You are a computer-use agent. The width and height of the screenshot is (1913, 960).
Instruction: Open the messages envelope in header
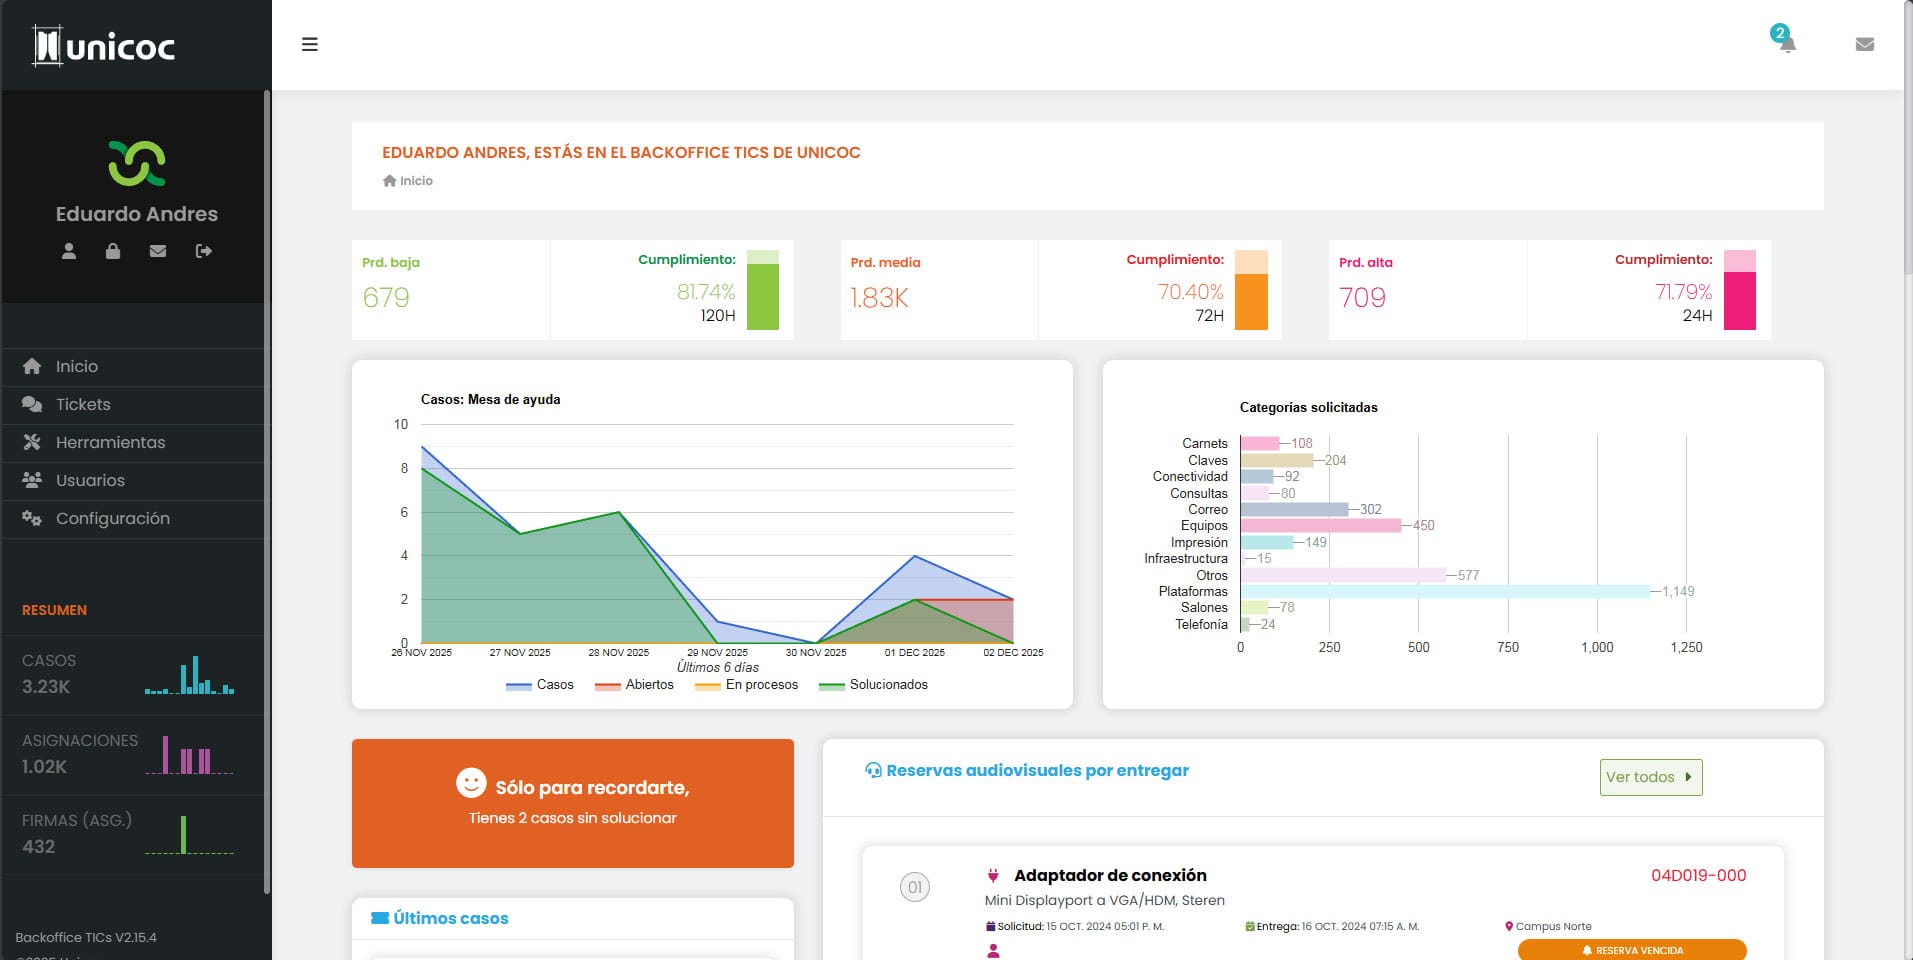coord(1864,44)
